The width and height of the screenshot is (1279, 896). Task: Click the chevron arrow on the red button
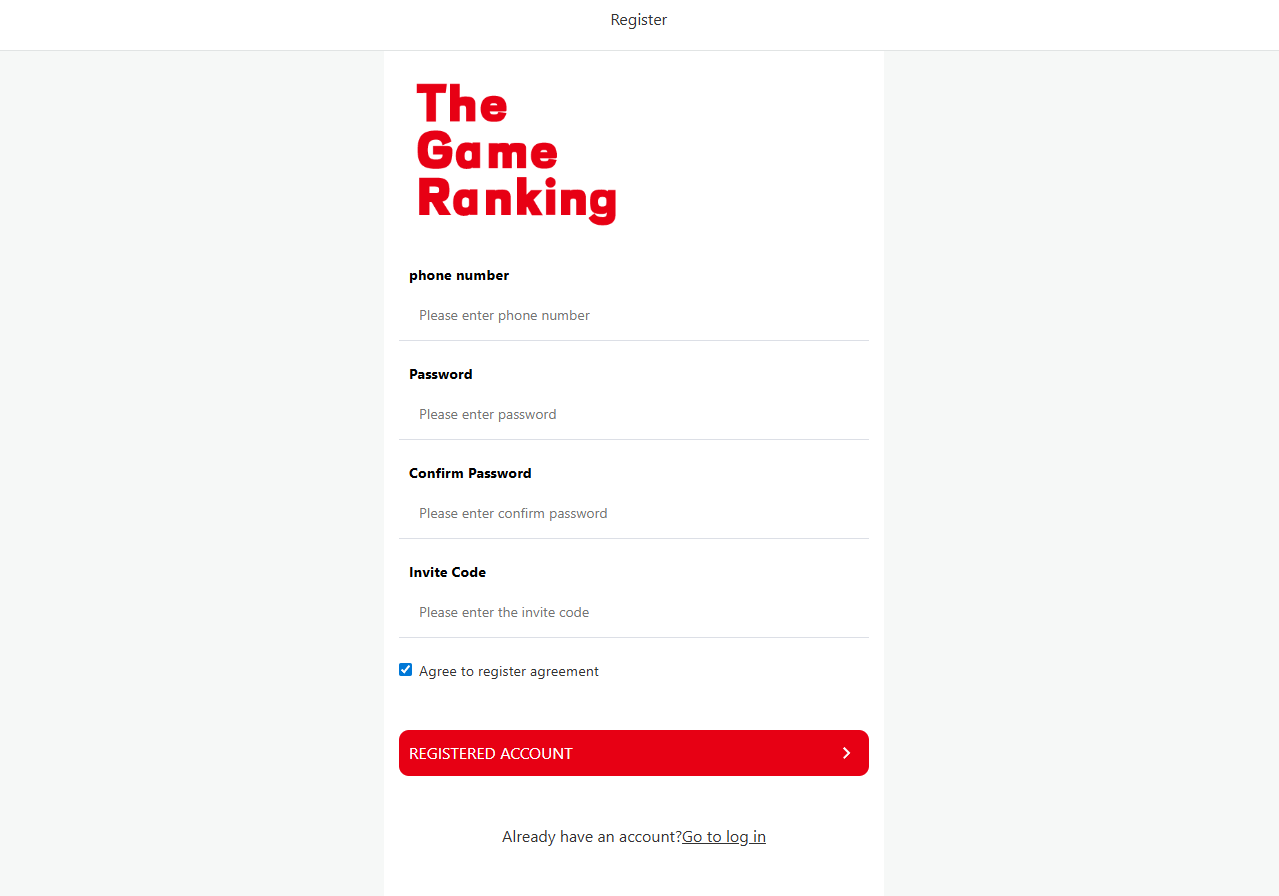pyautogui.click(x=846, y=753)
